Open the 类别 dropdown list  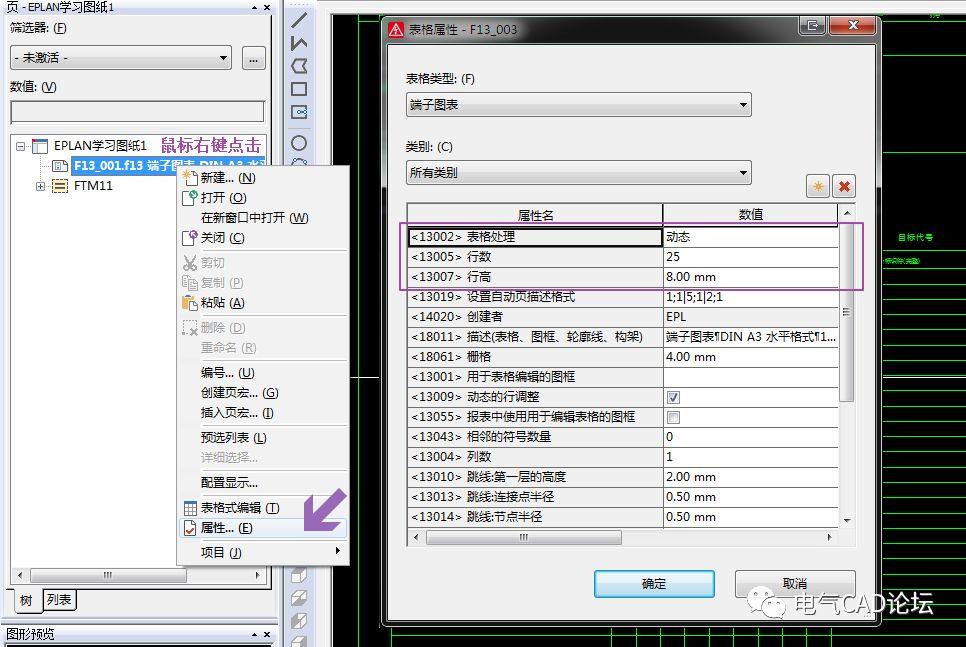coord(578,173)
